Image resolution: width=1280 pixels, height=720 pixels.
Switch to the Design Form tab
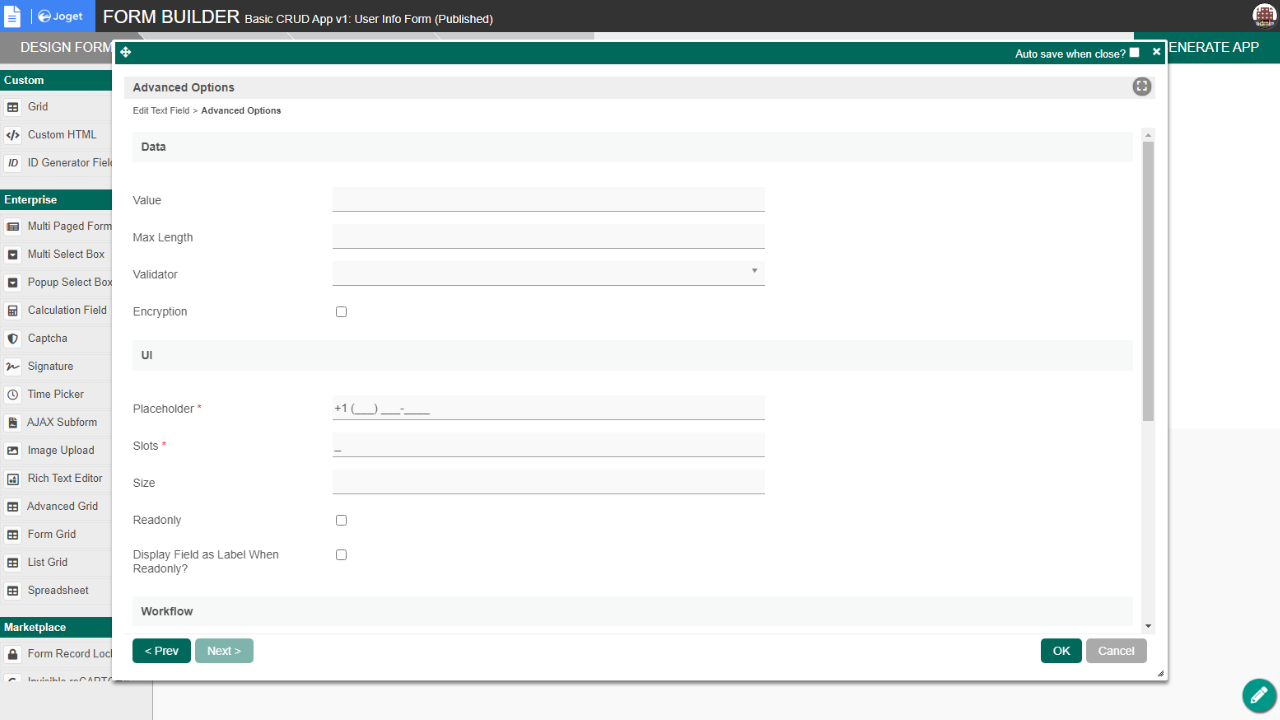(x=60, y=47)
